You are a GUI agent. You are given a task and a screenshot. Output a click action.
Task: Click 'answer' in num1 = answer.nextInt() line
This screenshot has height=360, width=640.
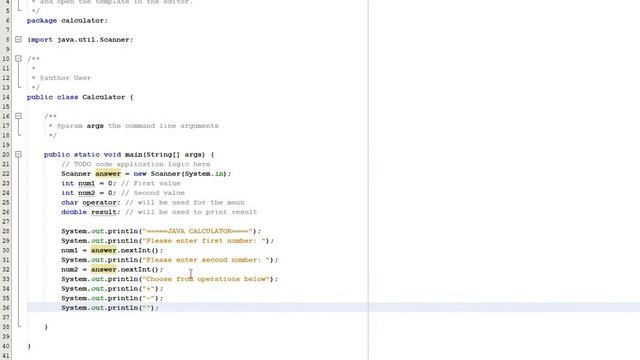pyautogui.click(x=104, y=250)
